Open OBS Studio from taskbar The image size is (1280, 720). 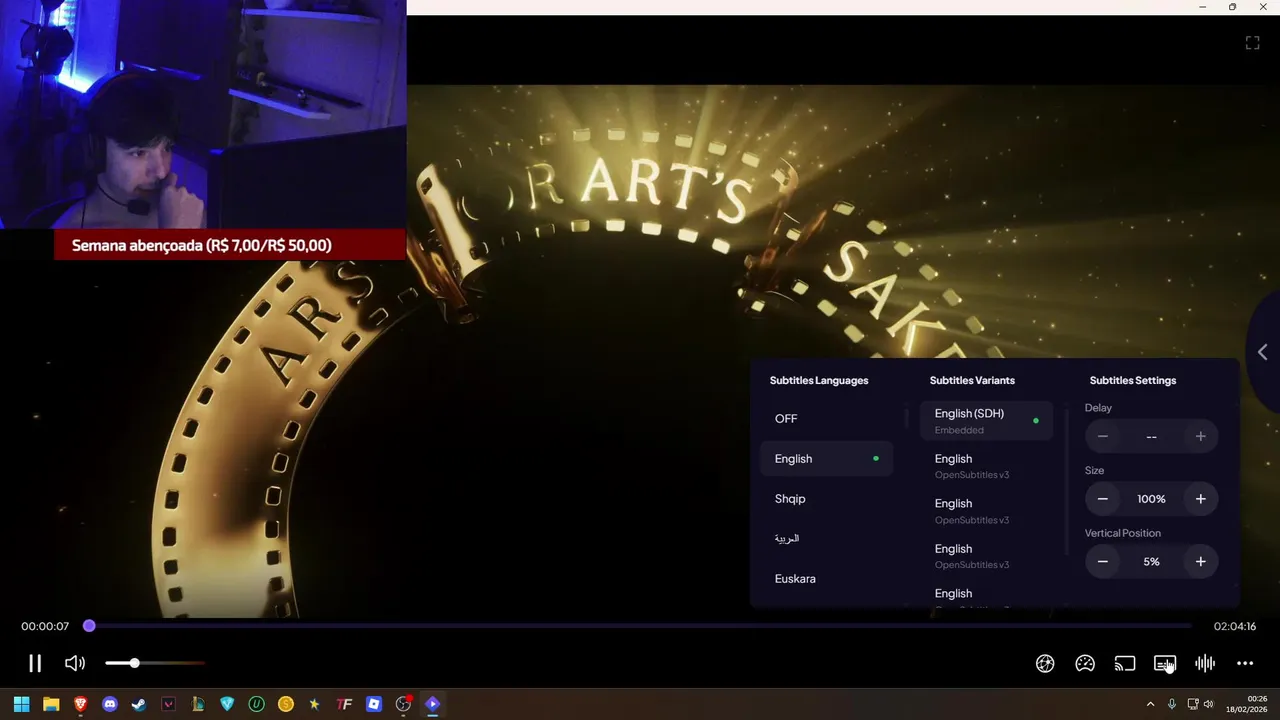tap(404, 704)
